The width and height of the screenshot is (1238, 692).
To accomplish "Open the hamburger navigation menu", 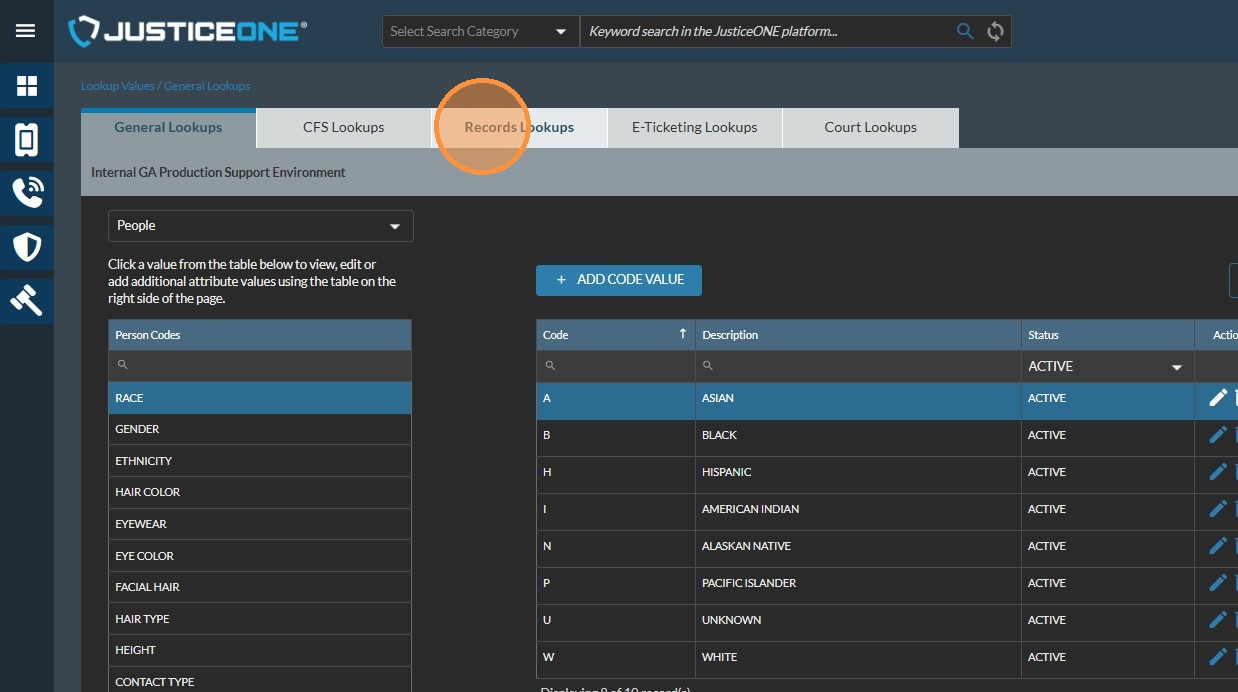I will [26, 31].
